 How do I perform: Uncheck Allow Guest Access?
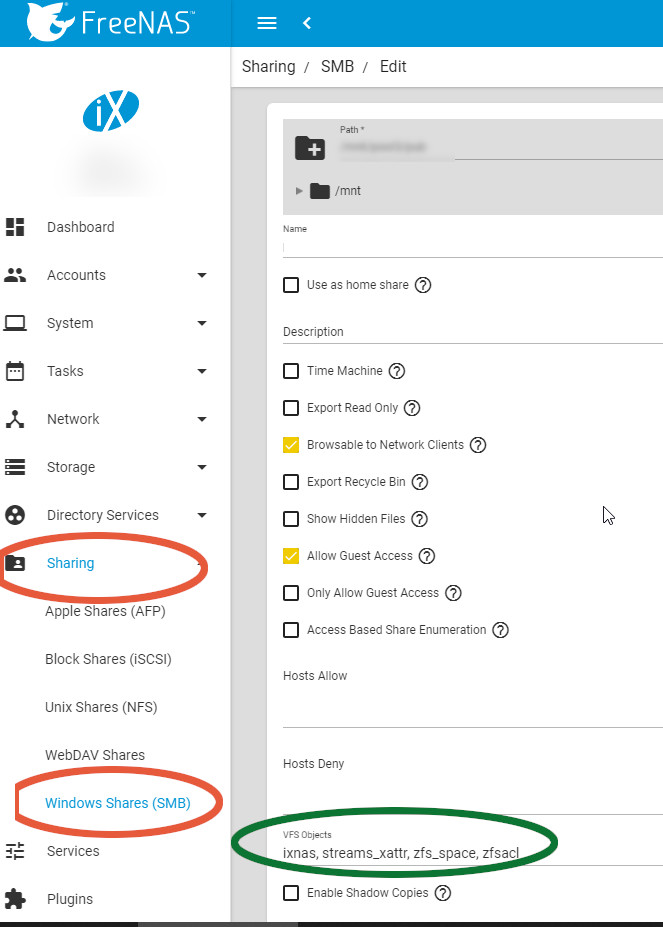tap(291, 556)
